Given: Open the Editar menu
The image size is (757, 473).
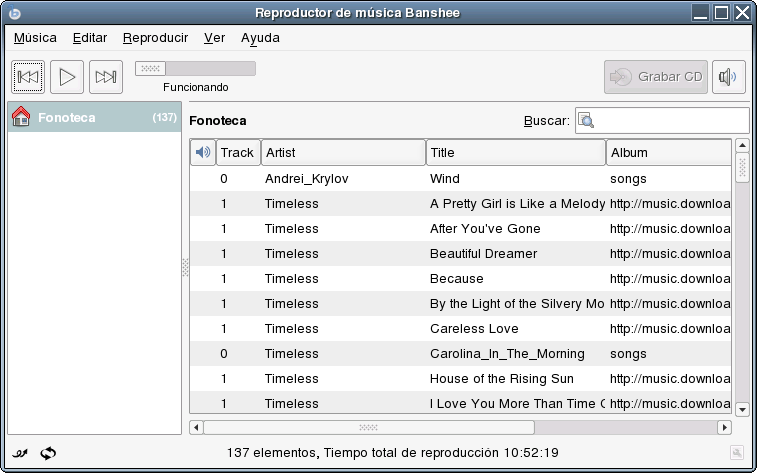Looking at the screenshot, I should [x=90, y=38].
